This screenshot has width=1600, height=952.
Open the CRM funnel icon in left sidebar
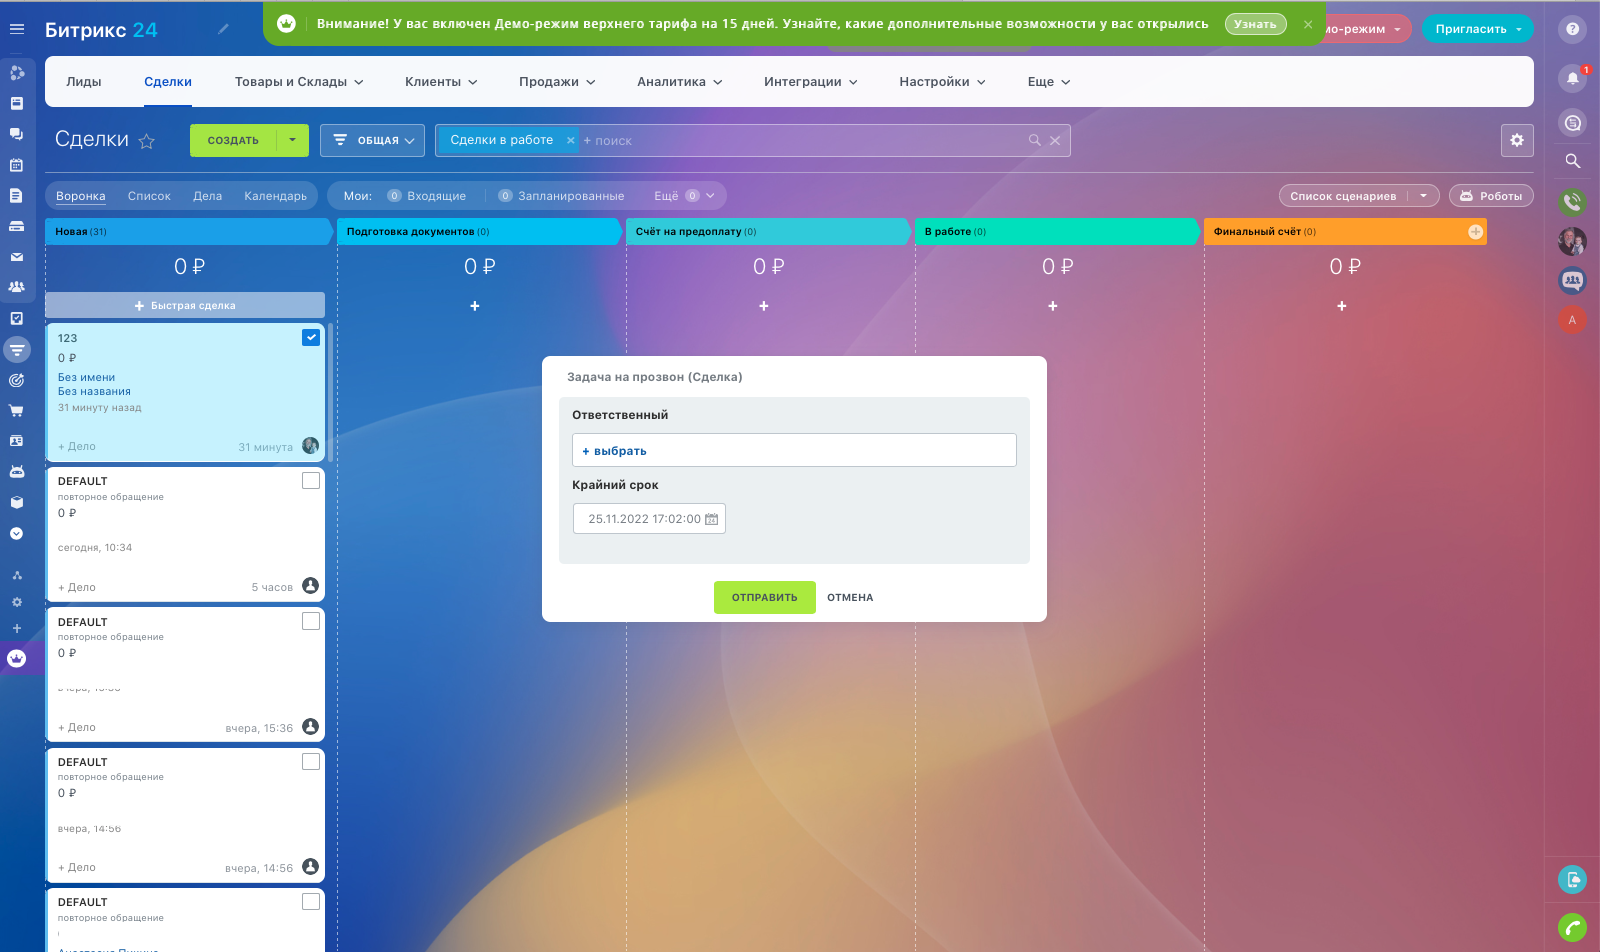click(x=17, y=349)
